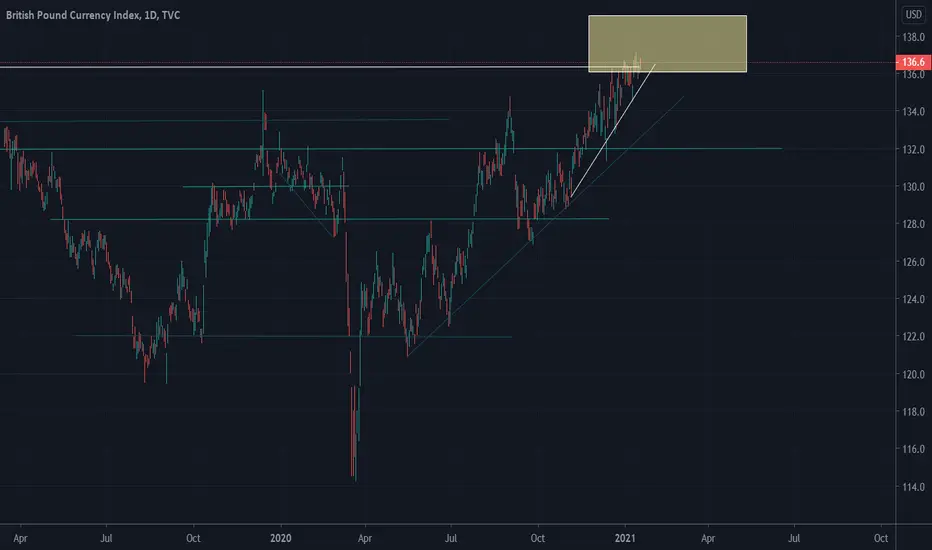Select the short green line at 130.0
This screenshot has height=550, width=932.
(x=266, y=187)
